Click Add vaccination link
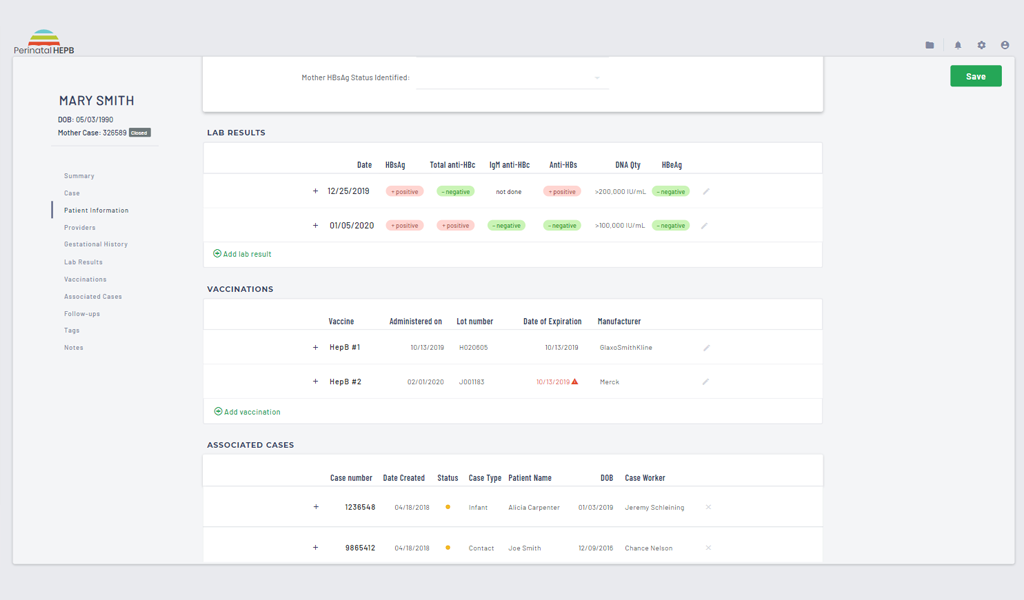The width and height of the screenshot is (1024, 600). [x=247, y=412]
